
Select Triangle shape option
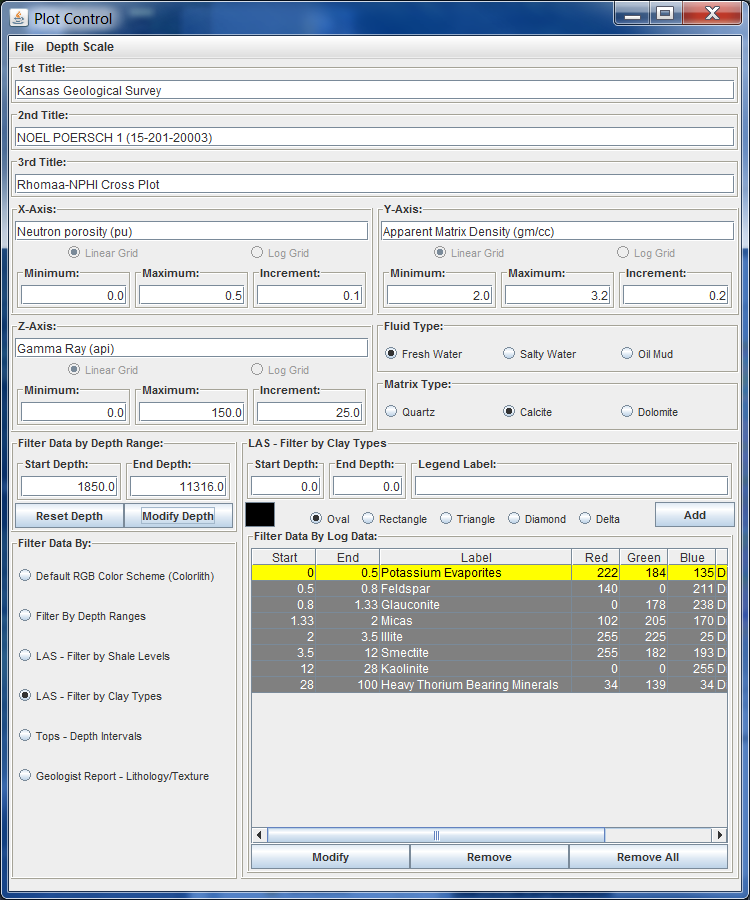tap(446, 519)
